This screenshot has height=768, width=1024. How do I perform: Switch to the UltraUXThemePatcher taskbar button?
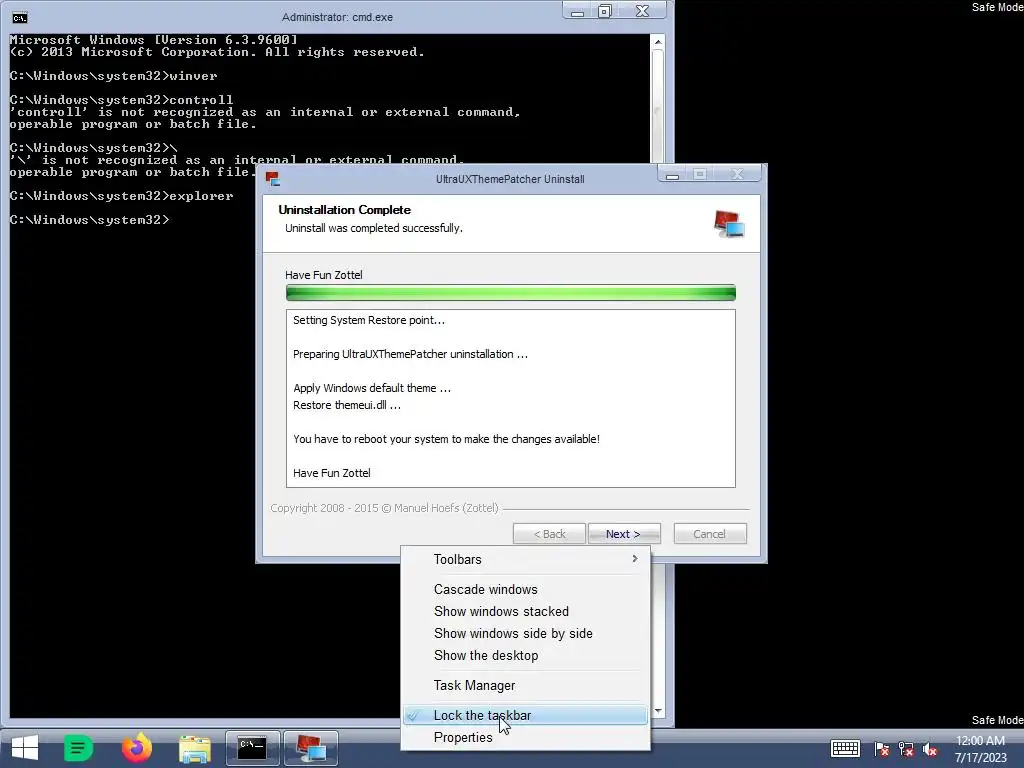pyautogui.click(x=311, y=748)
